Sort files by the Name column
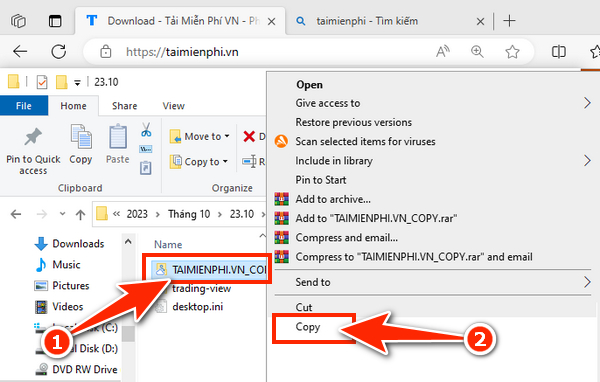This screenshot has height=382, width=600. (x=168, y=245)
